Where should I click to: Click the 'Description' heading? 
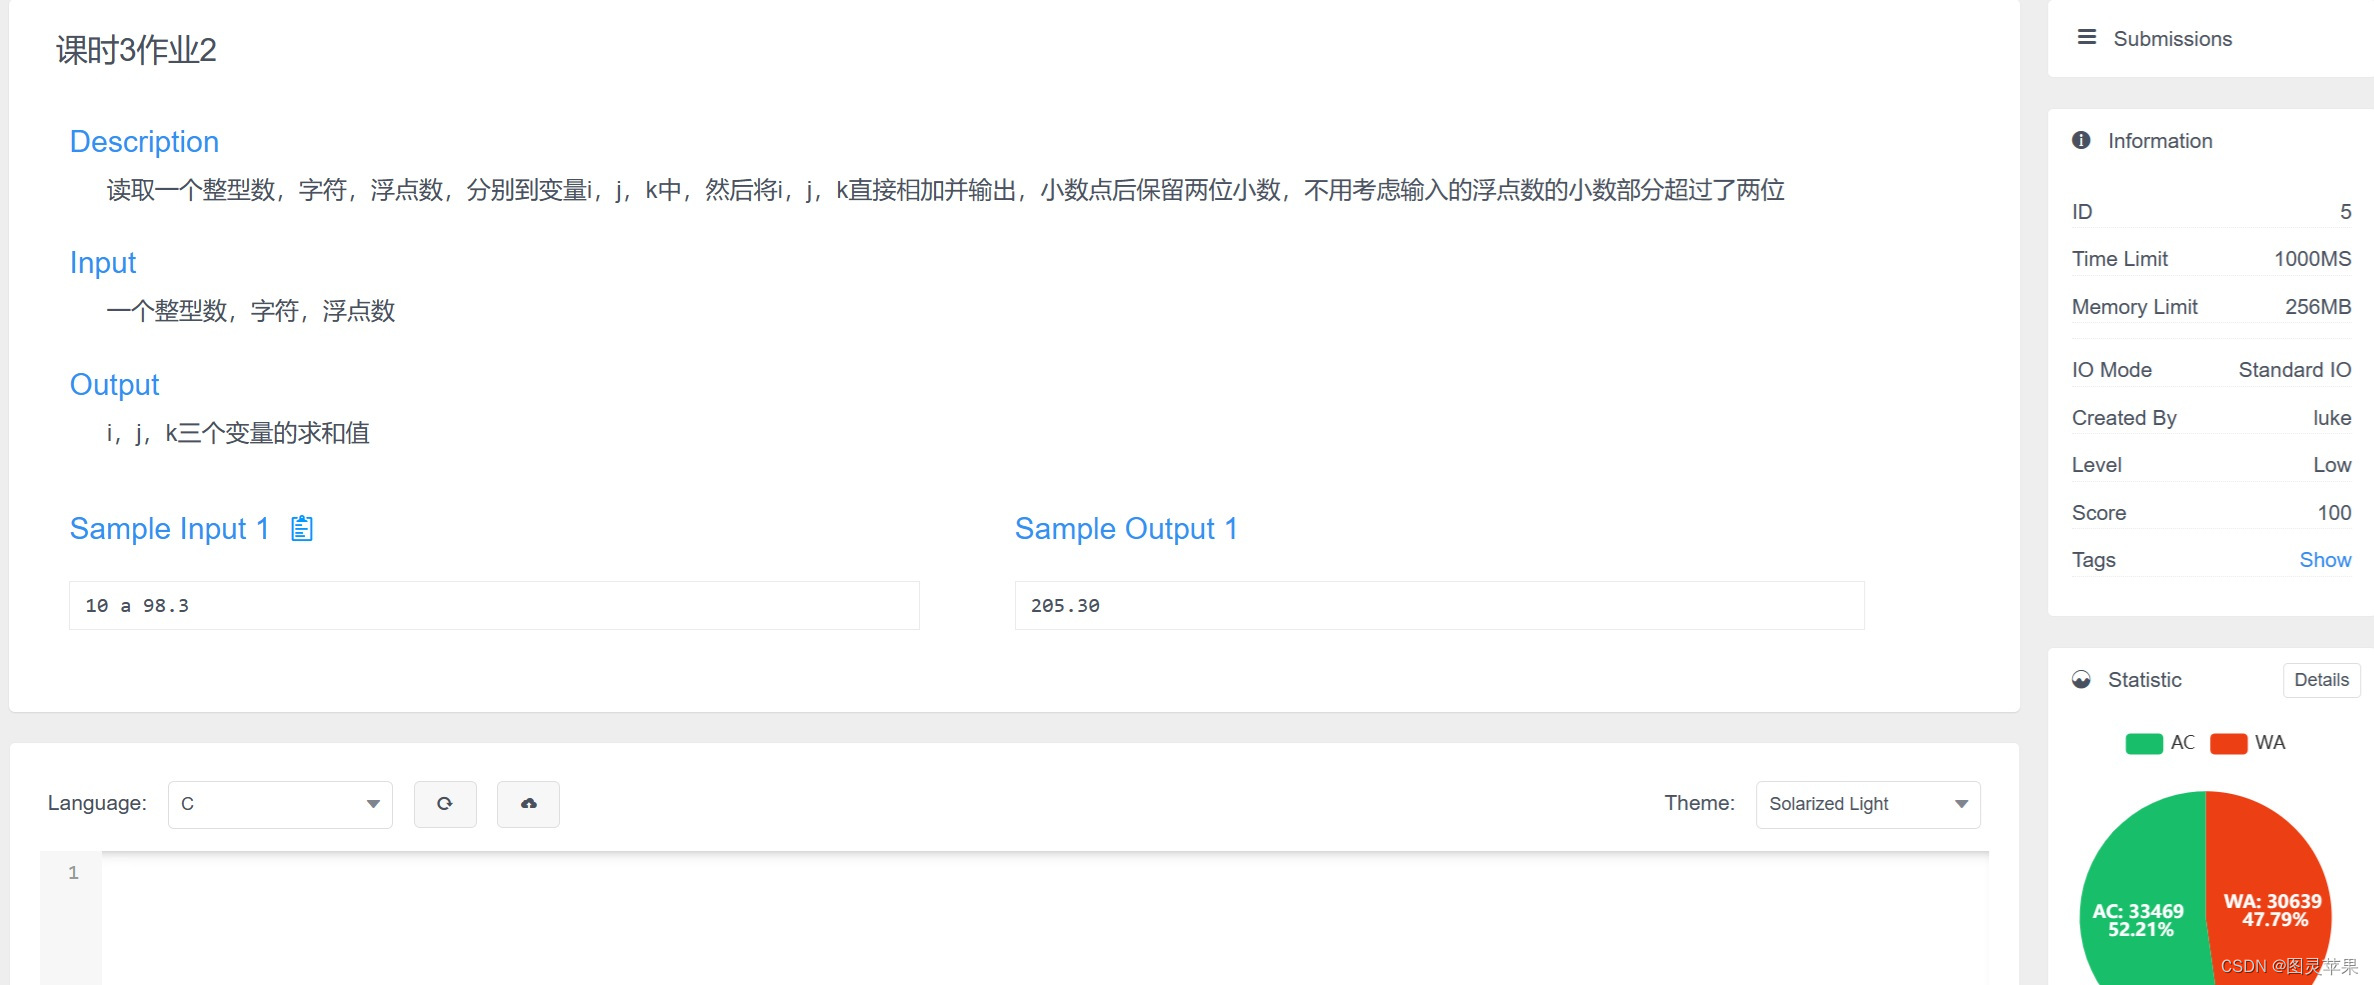click(x=144, y=141)
